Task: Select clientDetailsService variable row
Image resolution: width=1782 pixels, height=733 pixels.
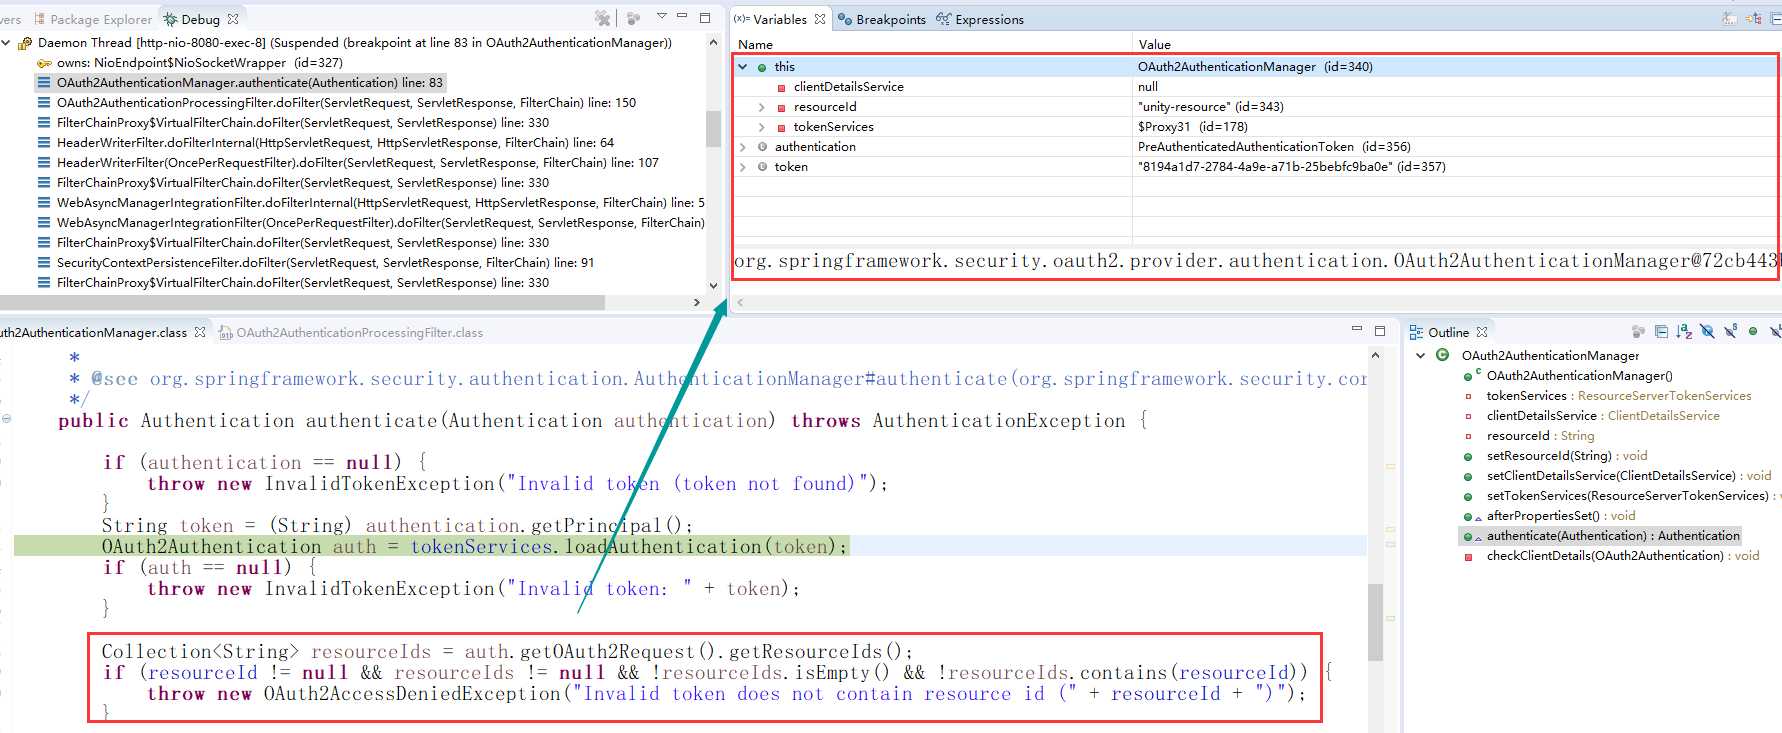Action: pyautogui.click(x=1255, y=87)
